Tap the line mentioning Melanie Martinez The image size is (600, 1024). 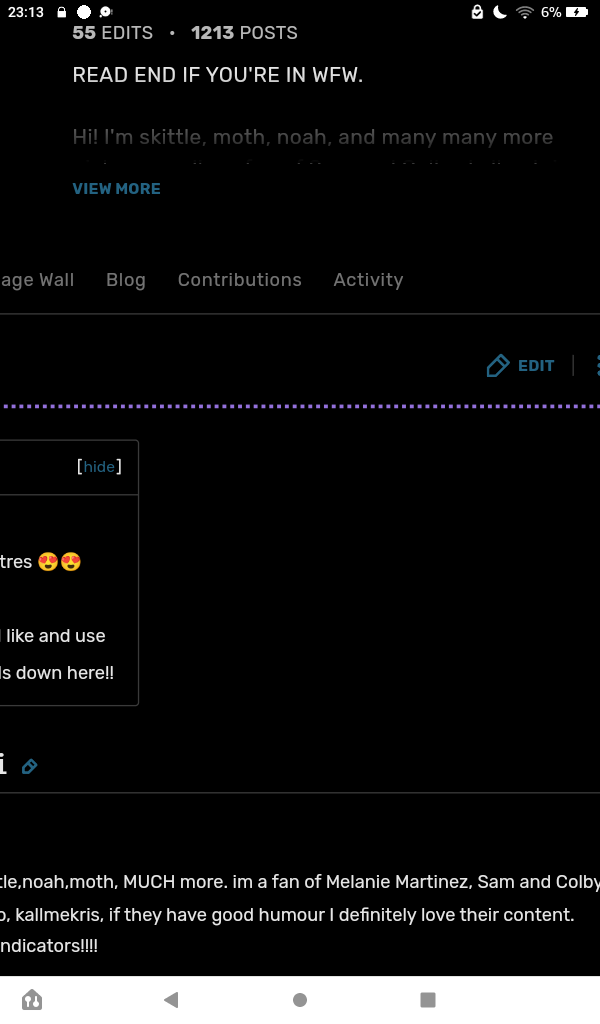300,882
